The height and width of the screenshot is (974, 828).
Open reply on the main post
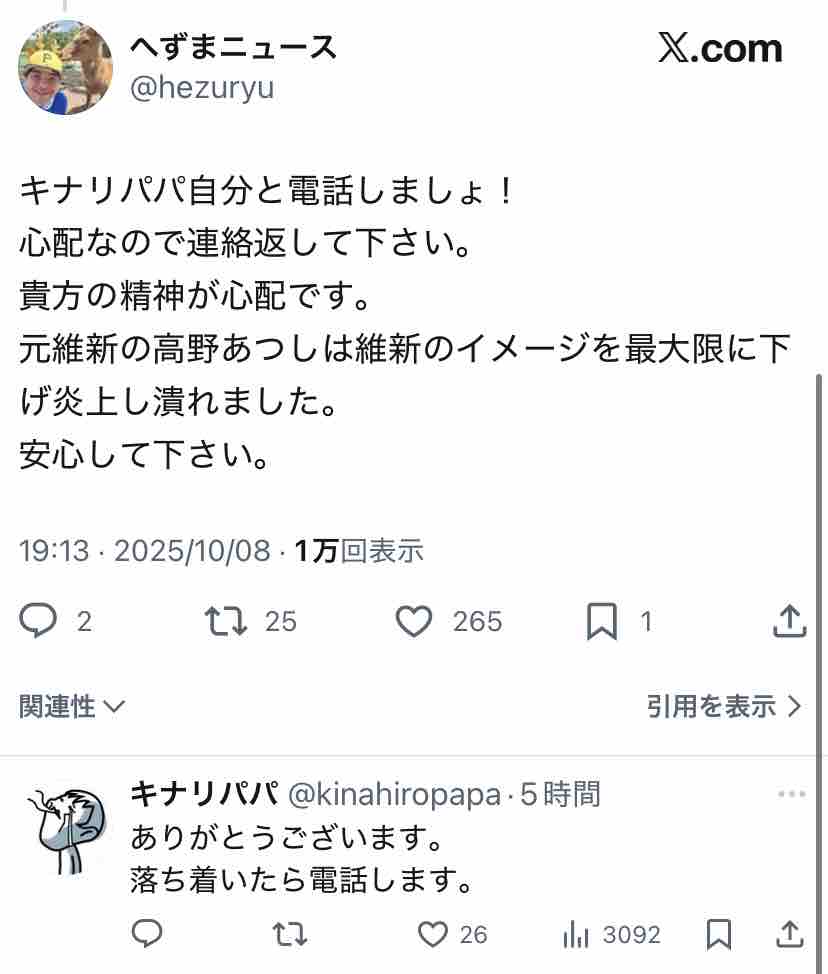pyautogui.click(x=39, y=621)
